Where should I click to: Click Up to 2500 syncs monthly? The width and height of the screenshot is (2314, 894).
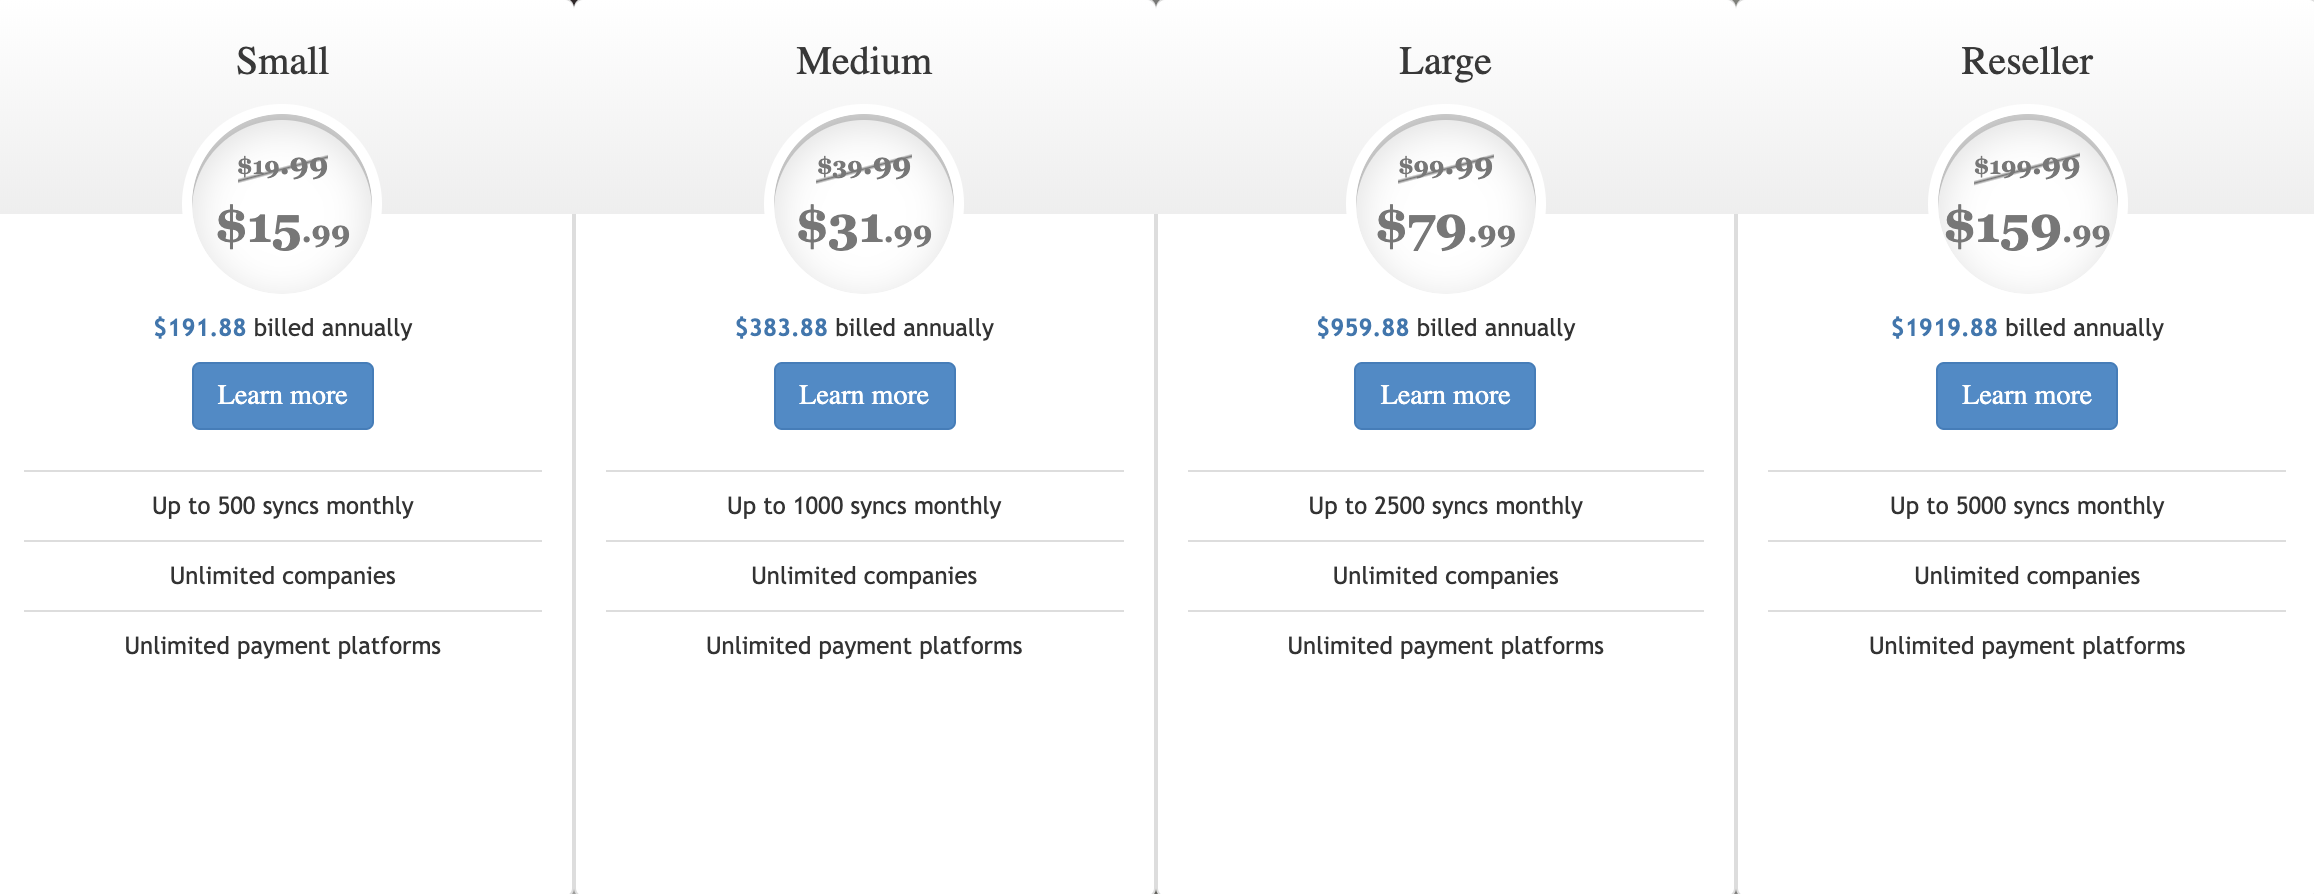point(1446,506)
